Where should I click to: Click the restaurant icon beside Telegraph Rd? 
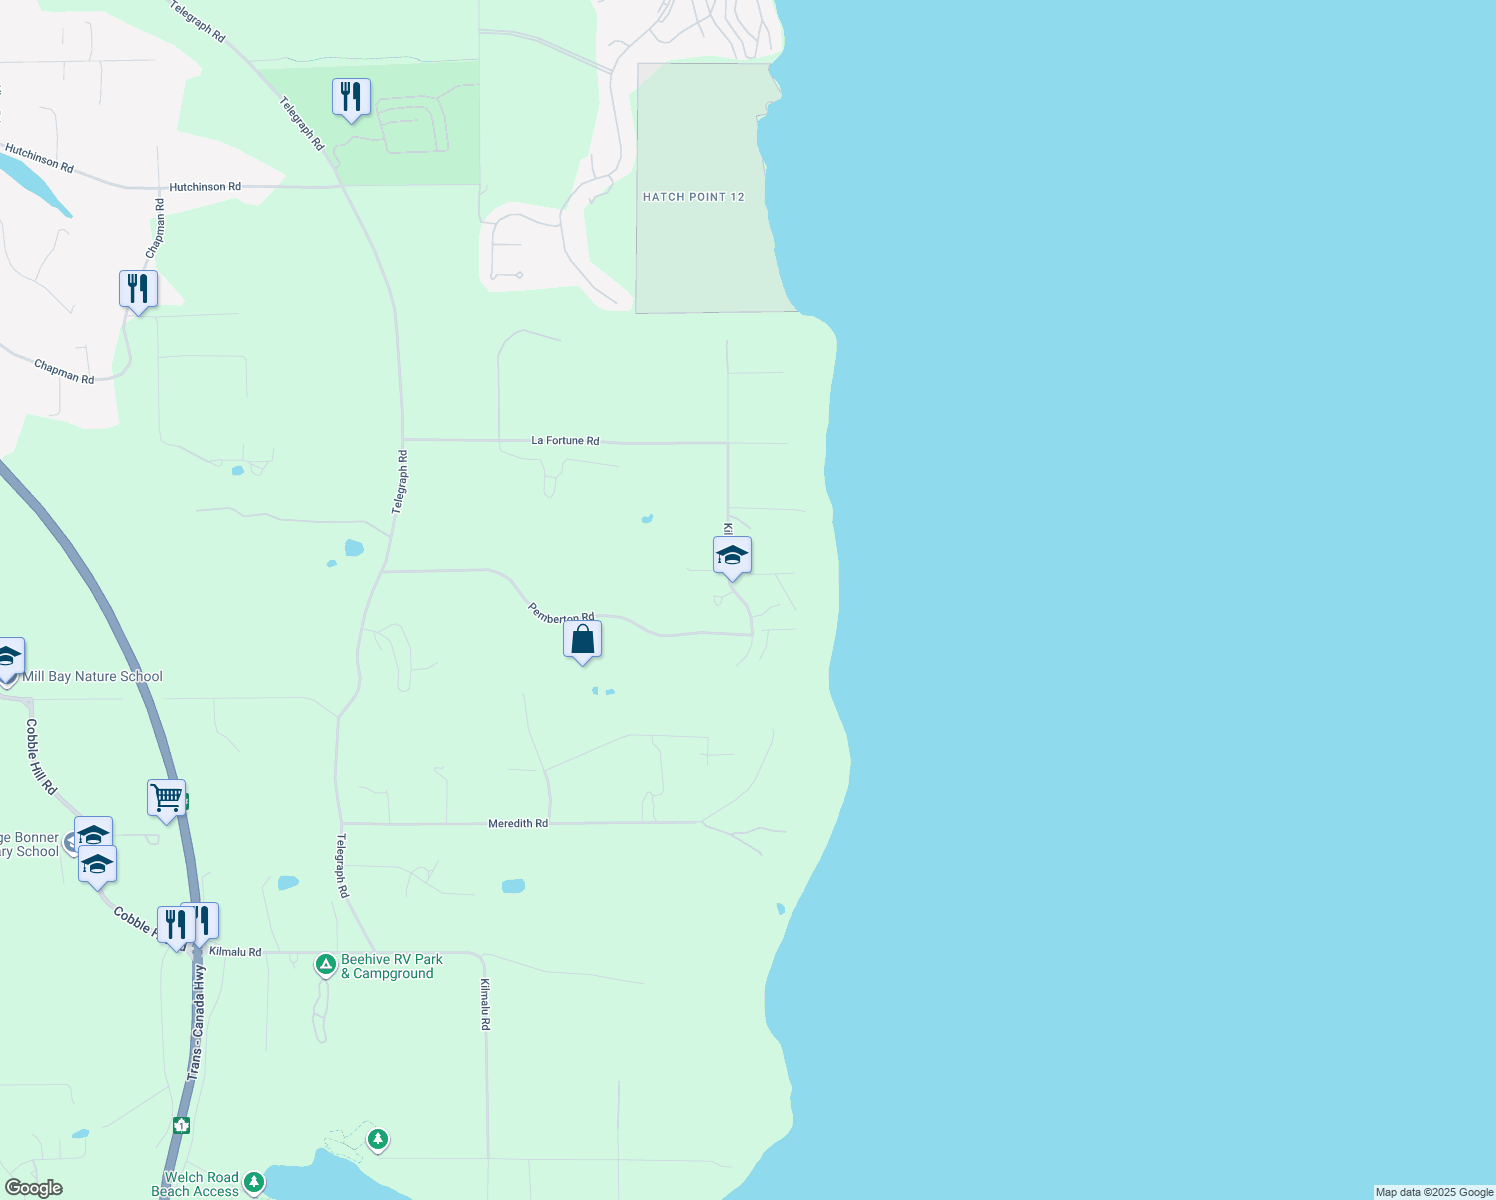click(351, 97)
